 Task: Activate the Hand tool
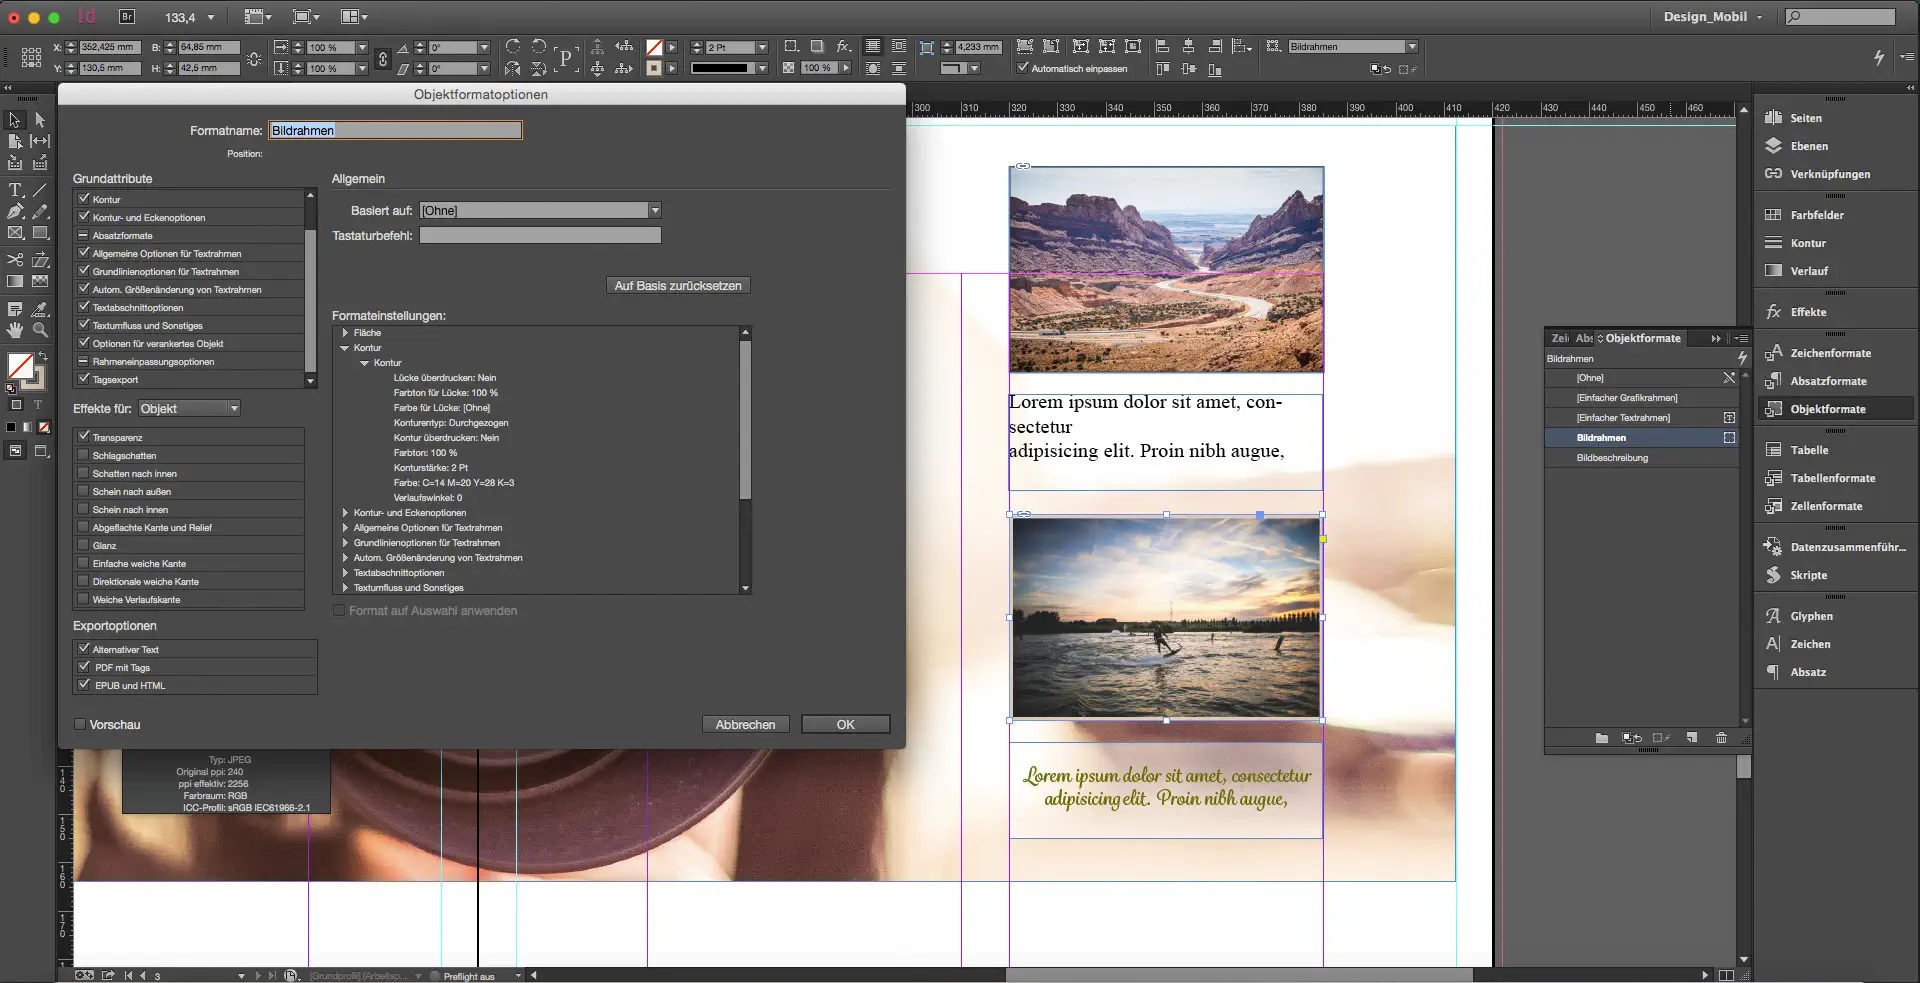[x=16, y=331]
